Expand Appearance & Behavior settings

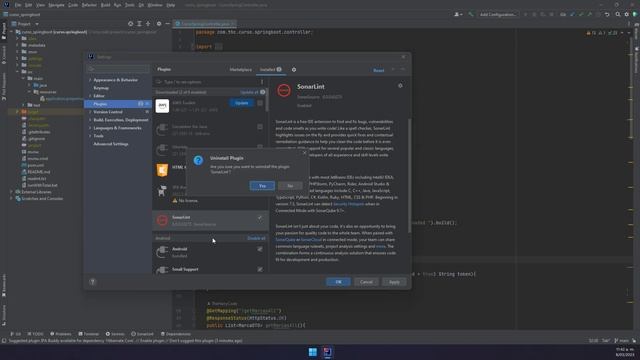[90, 80]
